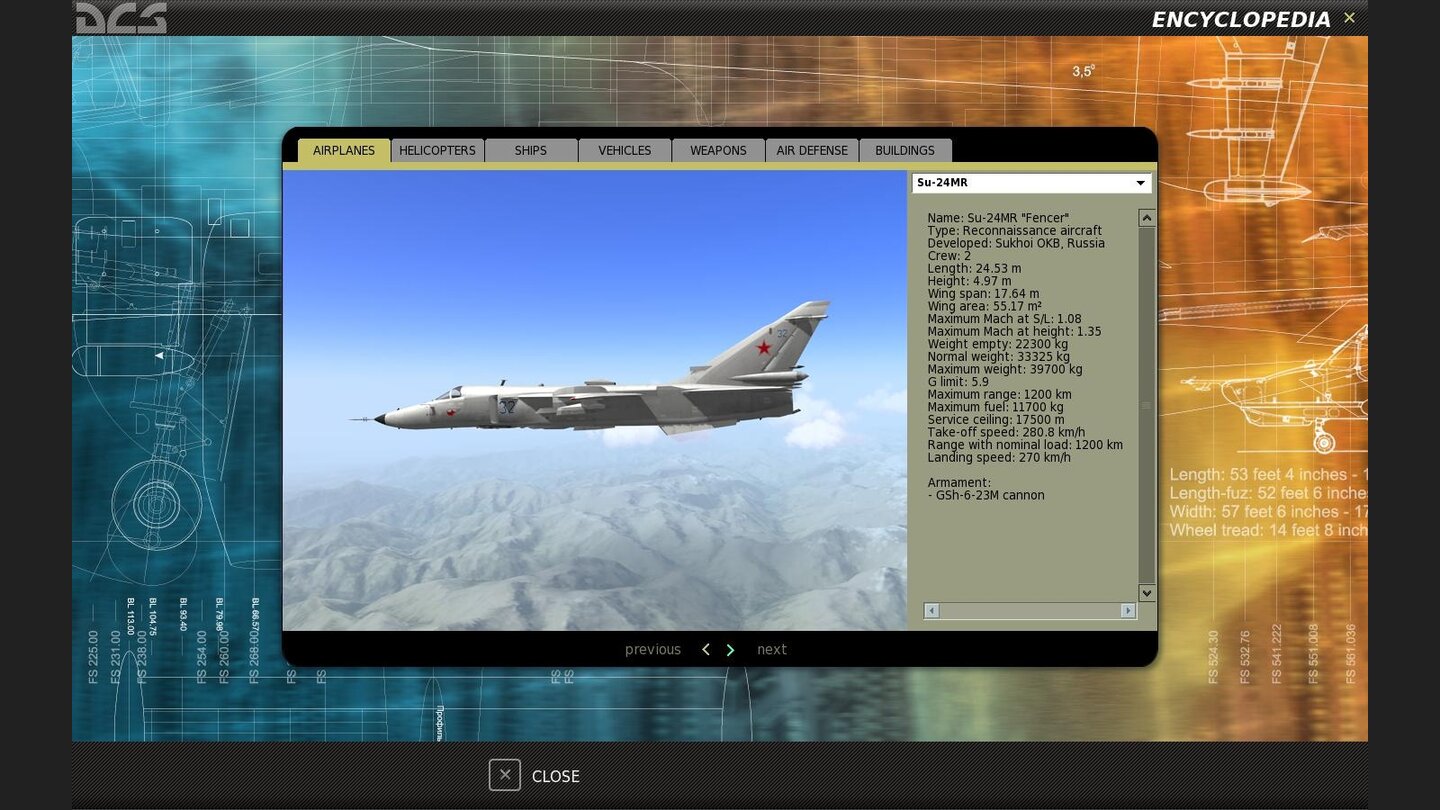The image size is (1440, 810).
Task: Click the vertical scrollbar track of description
Action: coord(1147,405)
